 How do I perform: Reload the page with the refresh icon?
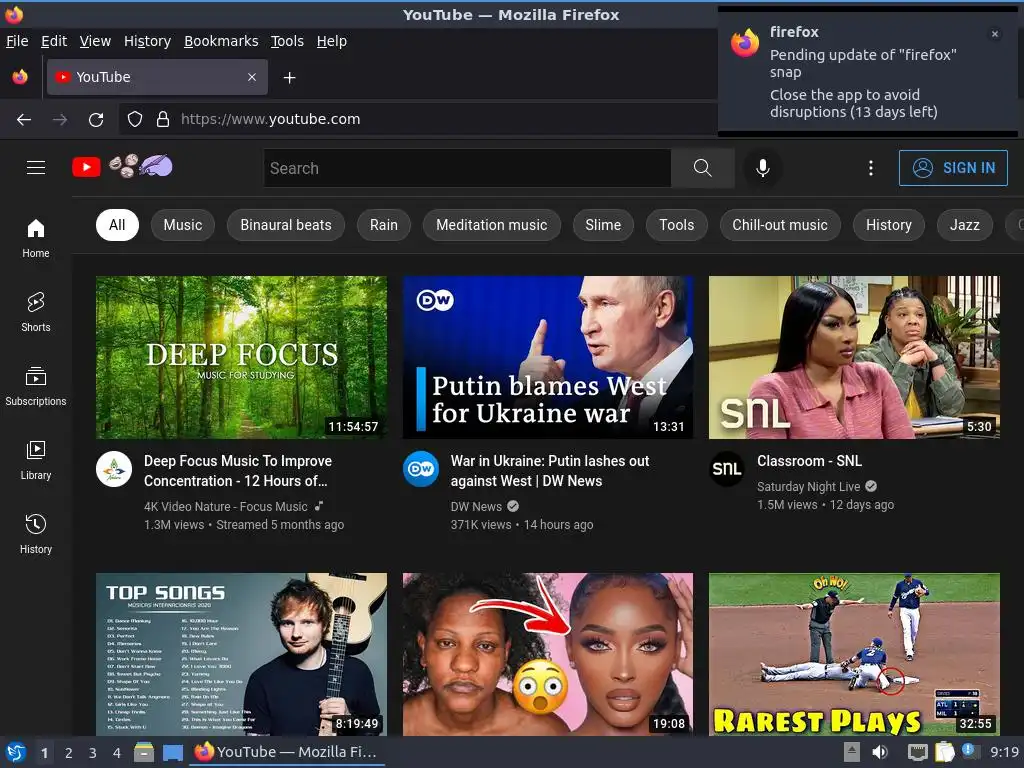coord(96,120)
